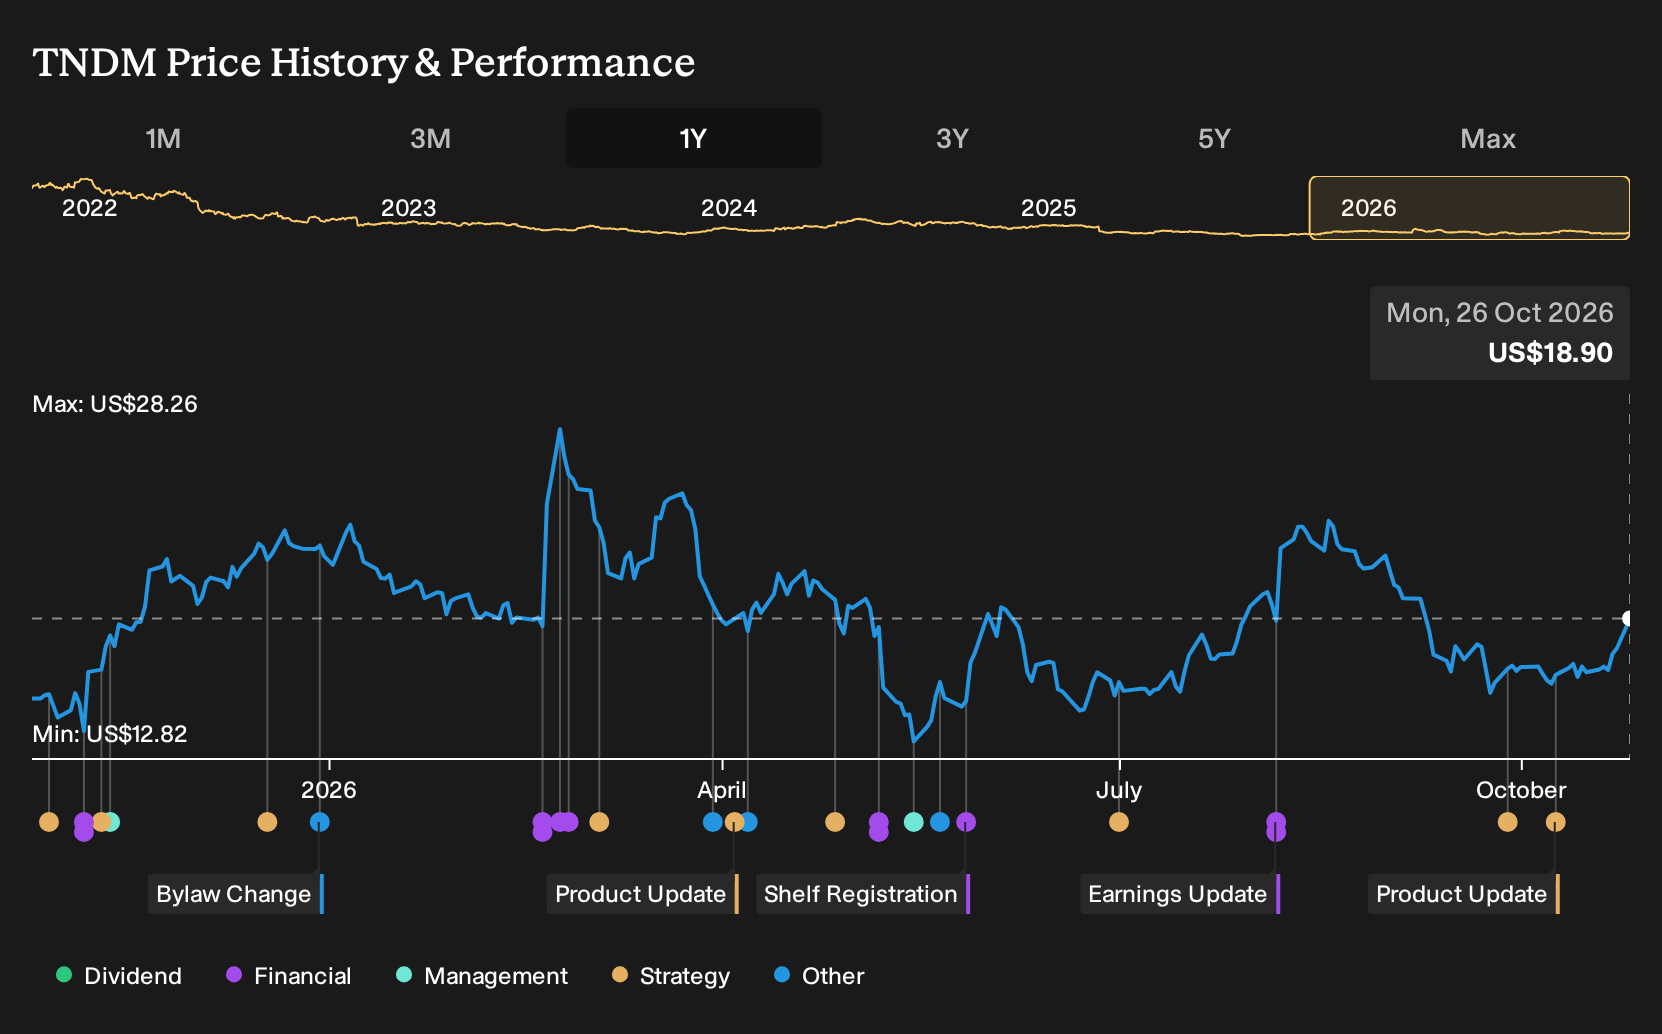Click the orange dot above Product Update October label
The width and height of the screenshot is (1662, 1034).
point(1555,822)
